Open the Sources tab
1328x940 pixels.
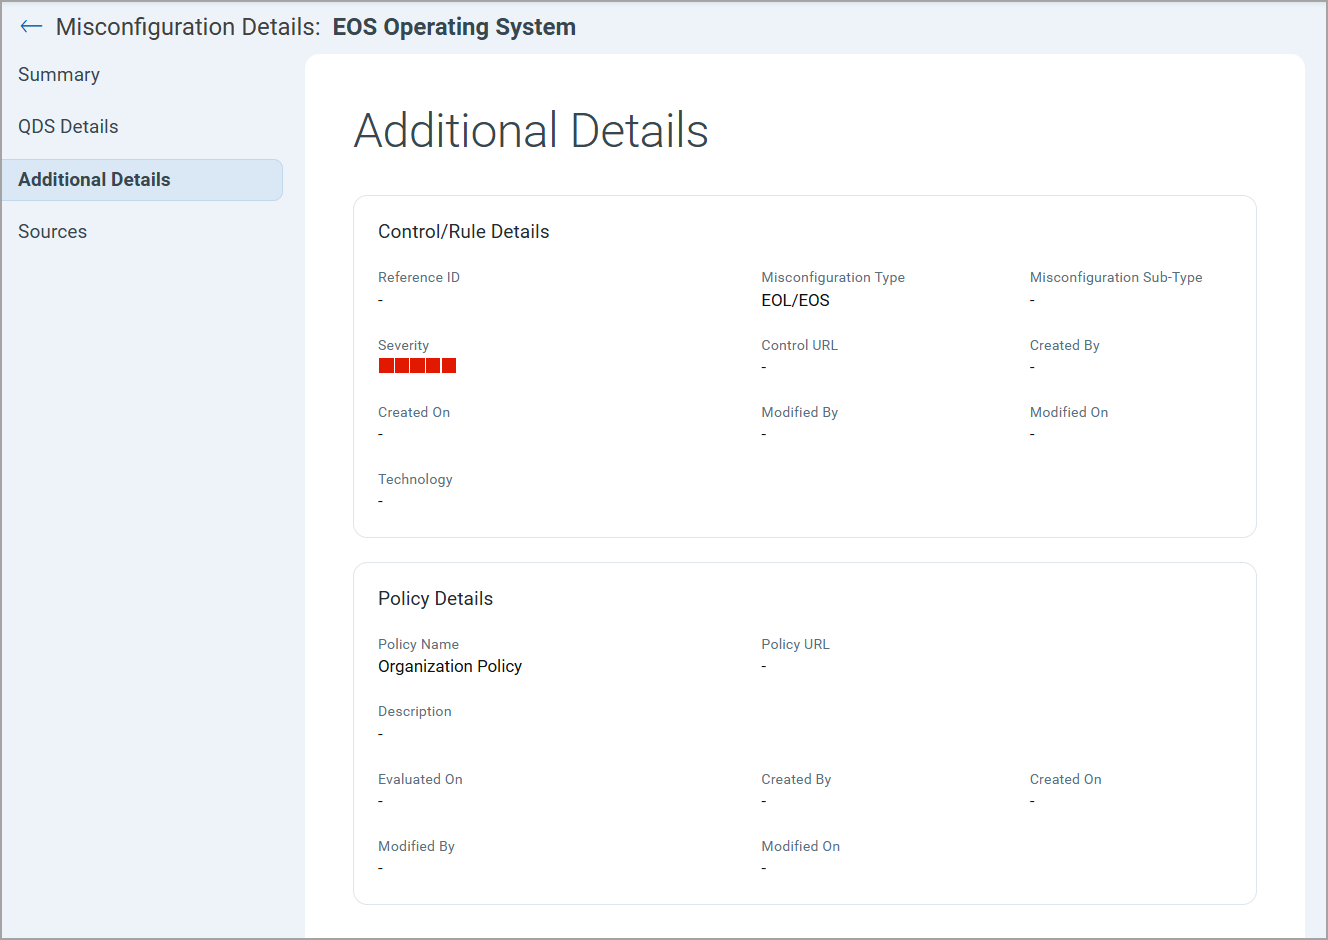pos(52,232)
